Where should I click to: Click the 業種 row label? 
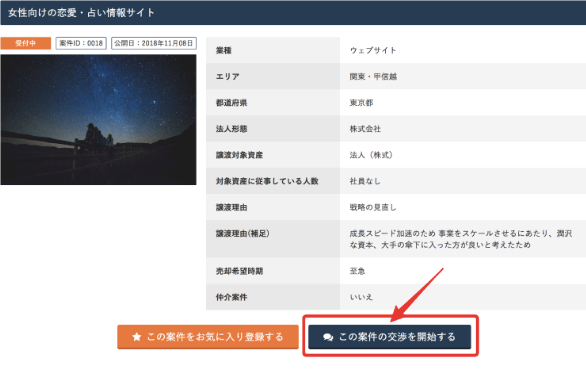tap(223, 50)
